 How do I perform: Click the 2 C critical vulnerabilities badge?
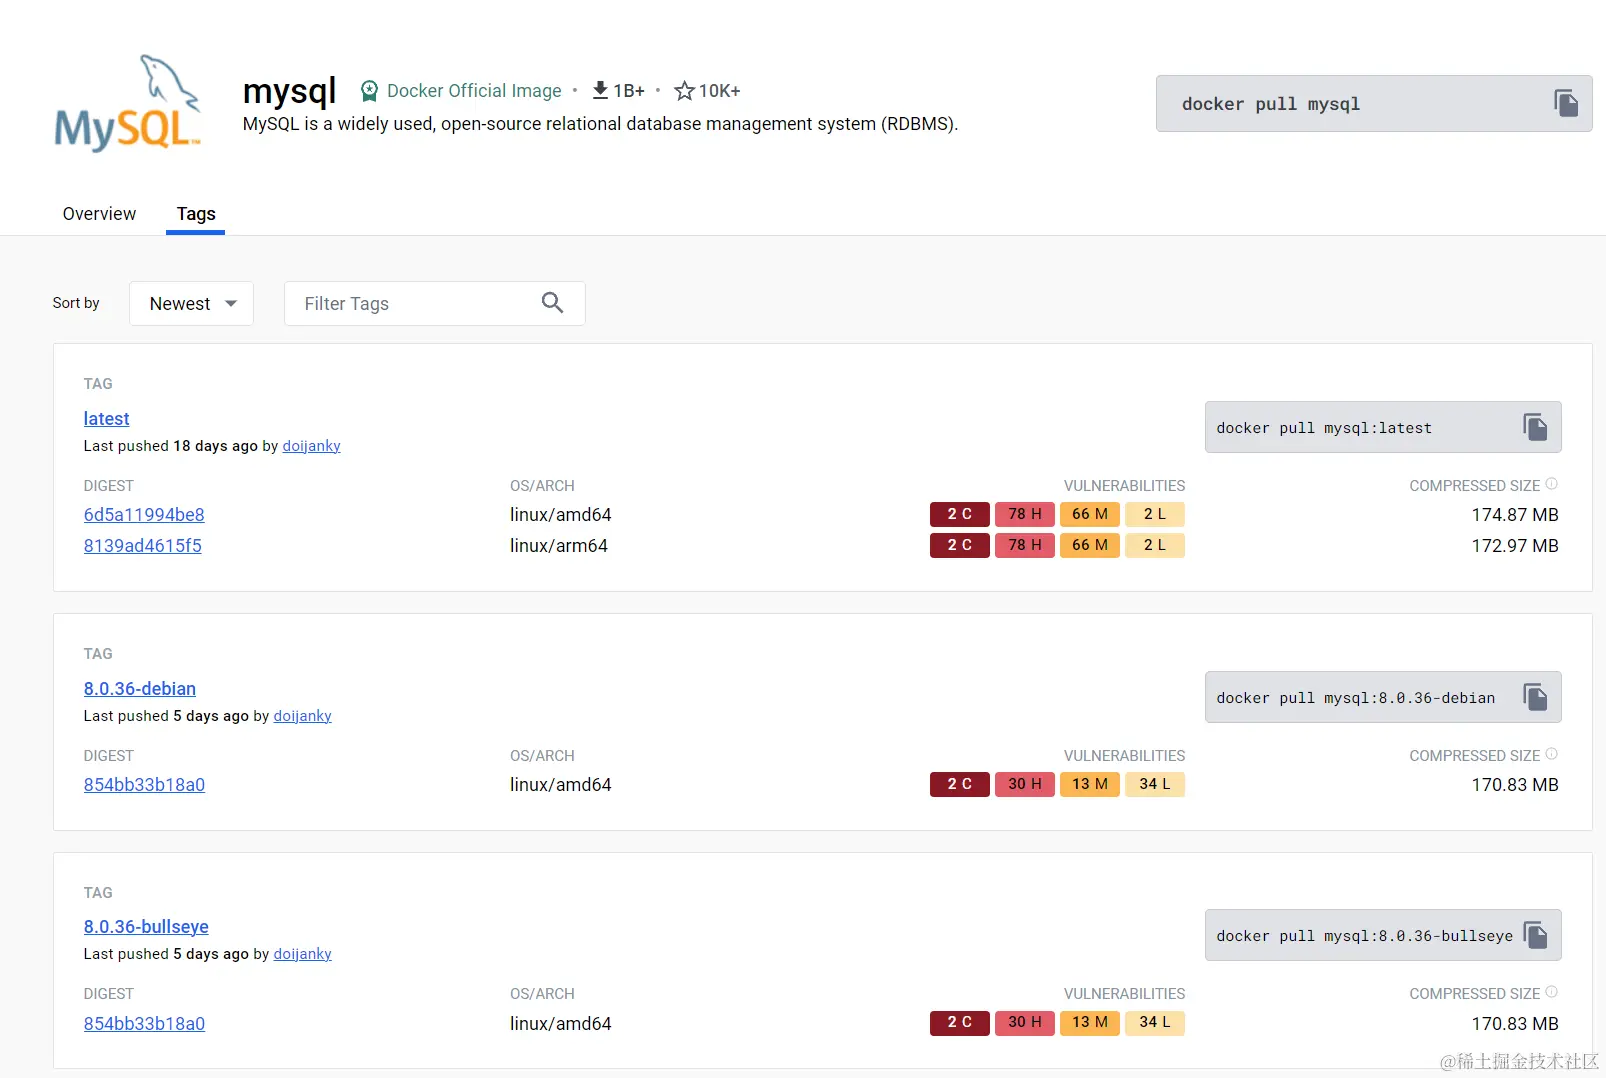coord(958,514)
